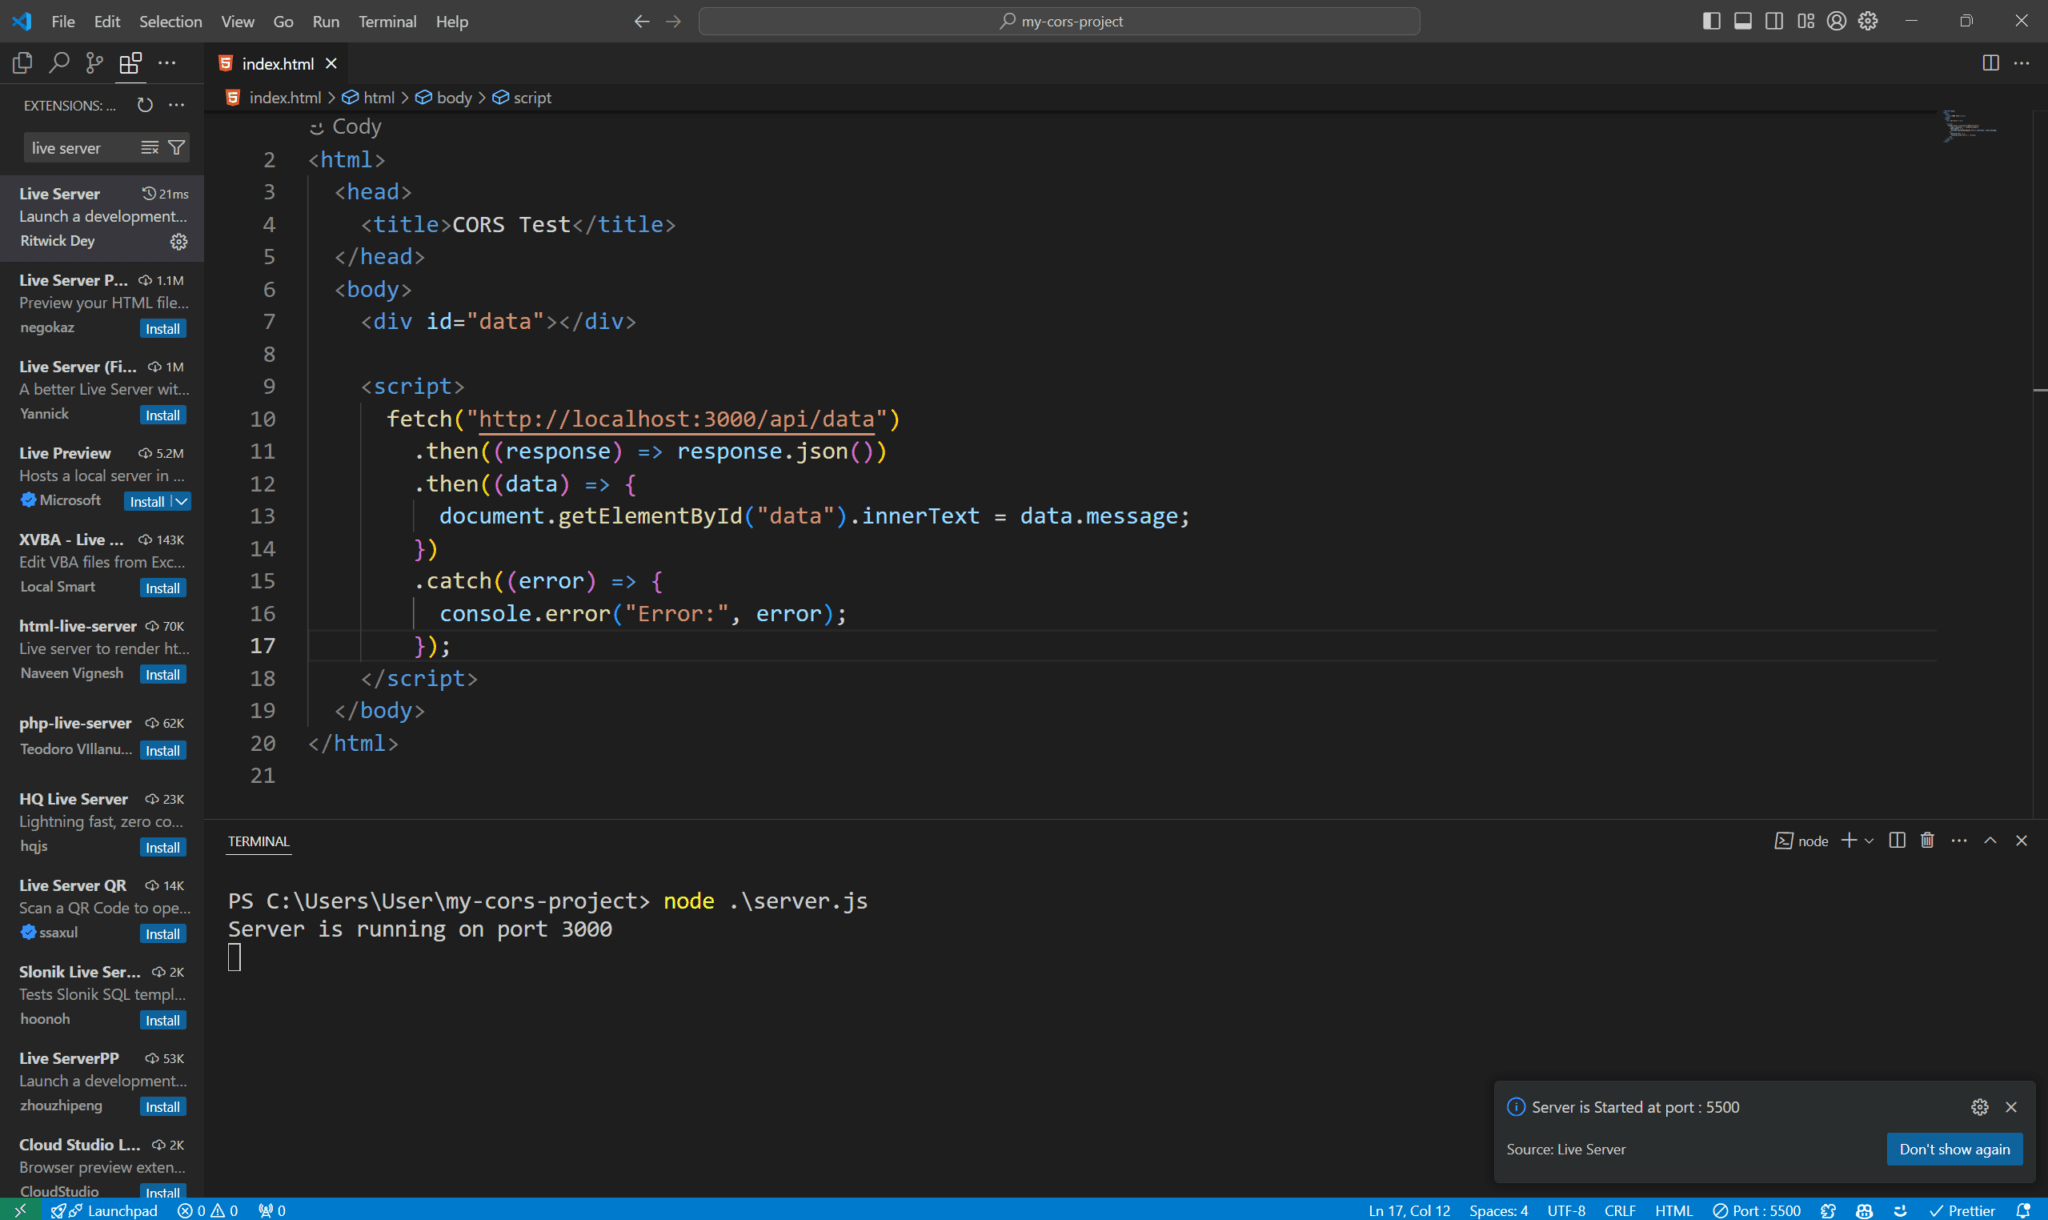Viewport: 2048px width, 1220px height.
Task: Open more actions menu in the terminal panel
Action: coord(1958,840)
